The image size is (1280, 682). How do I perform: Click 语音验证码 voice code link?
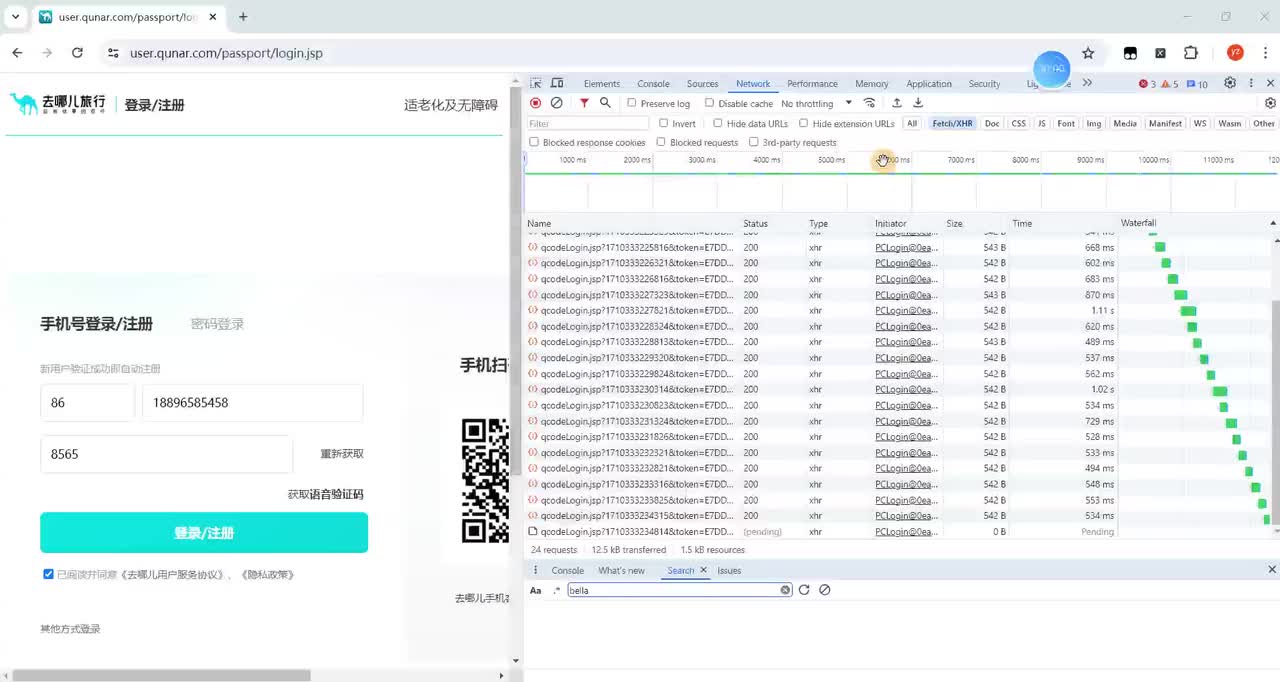[x=336, y=494]
